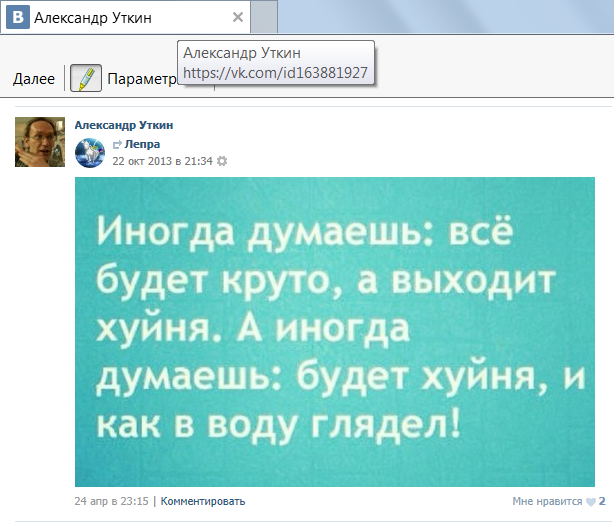Screen dimensions: 614x522
Task: Open a new tab button
Action: pyautogui.click(x=264, y=17)
